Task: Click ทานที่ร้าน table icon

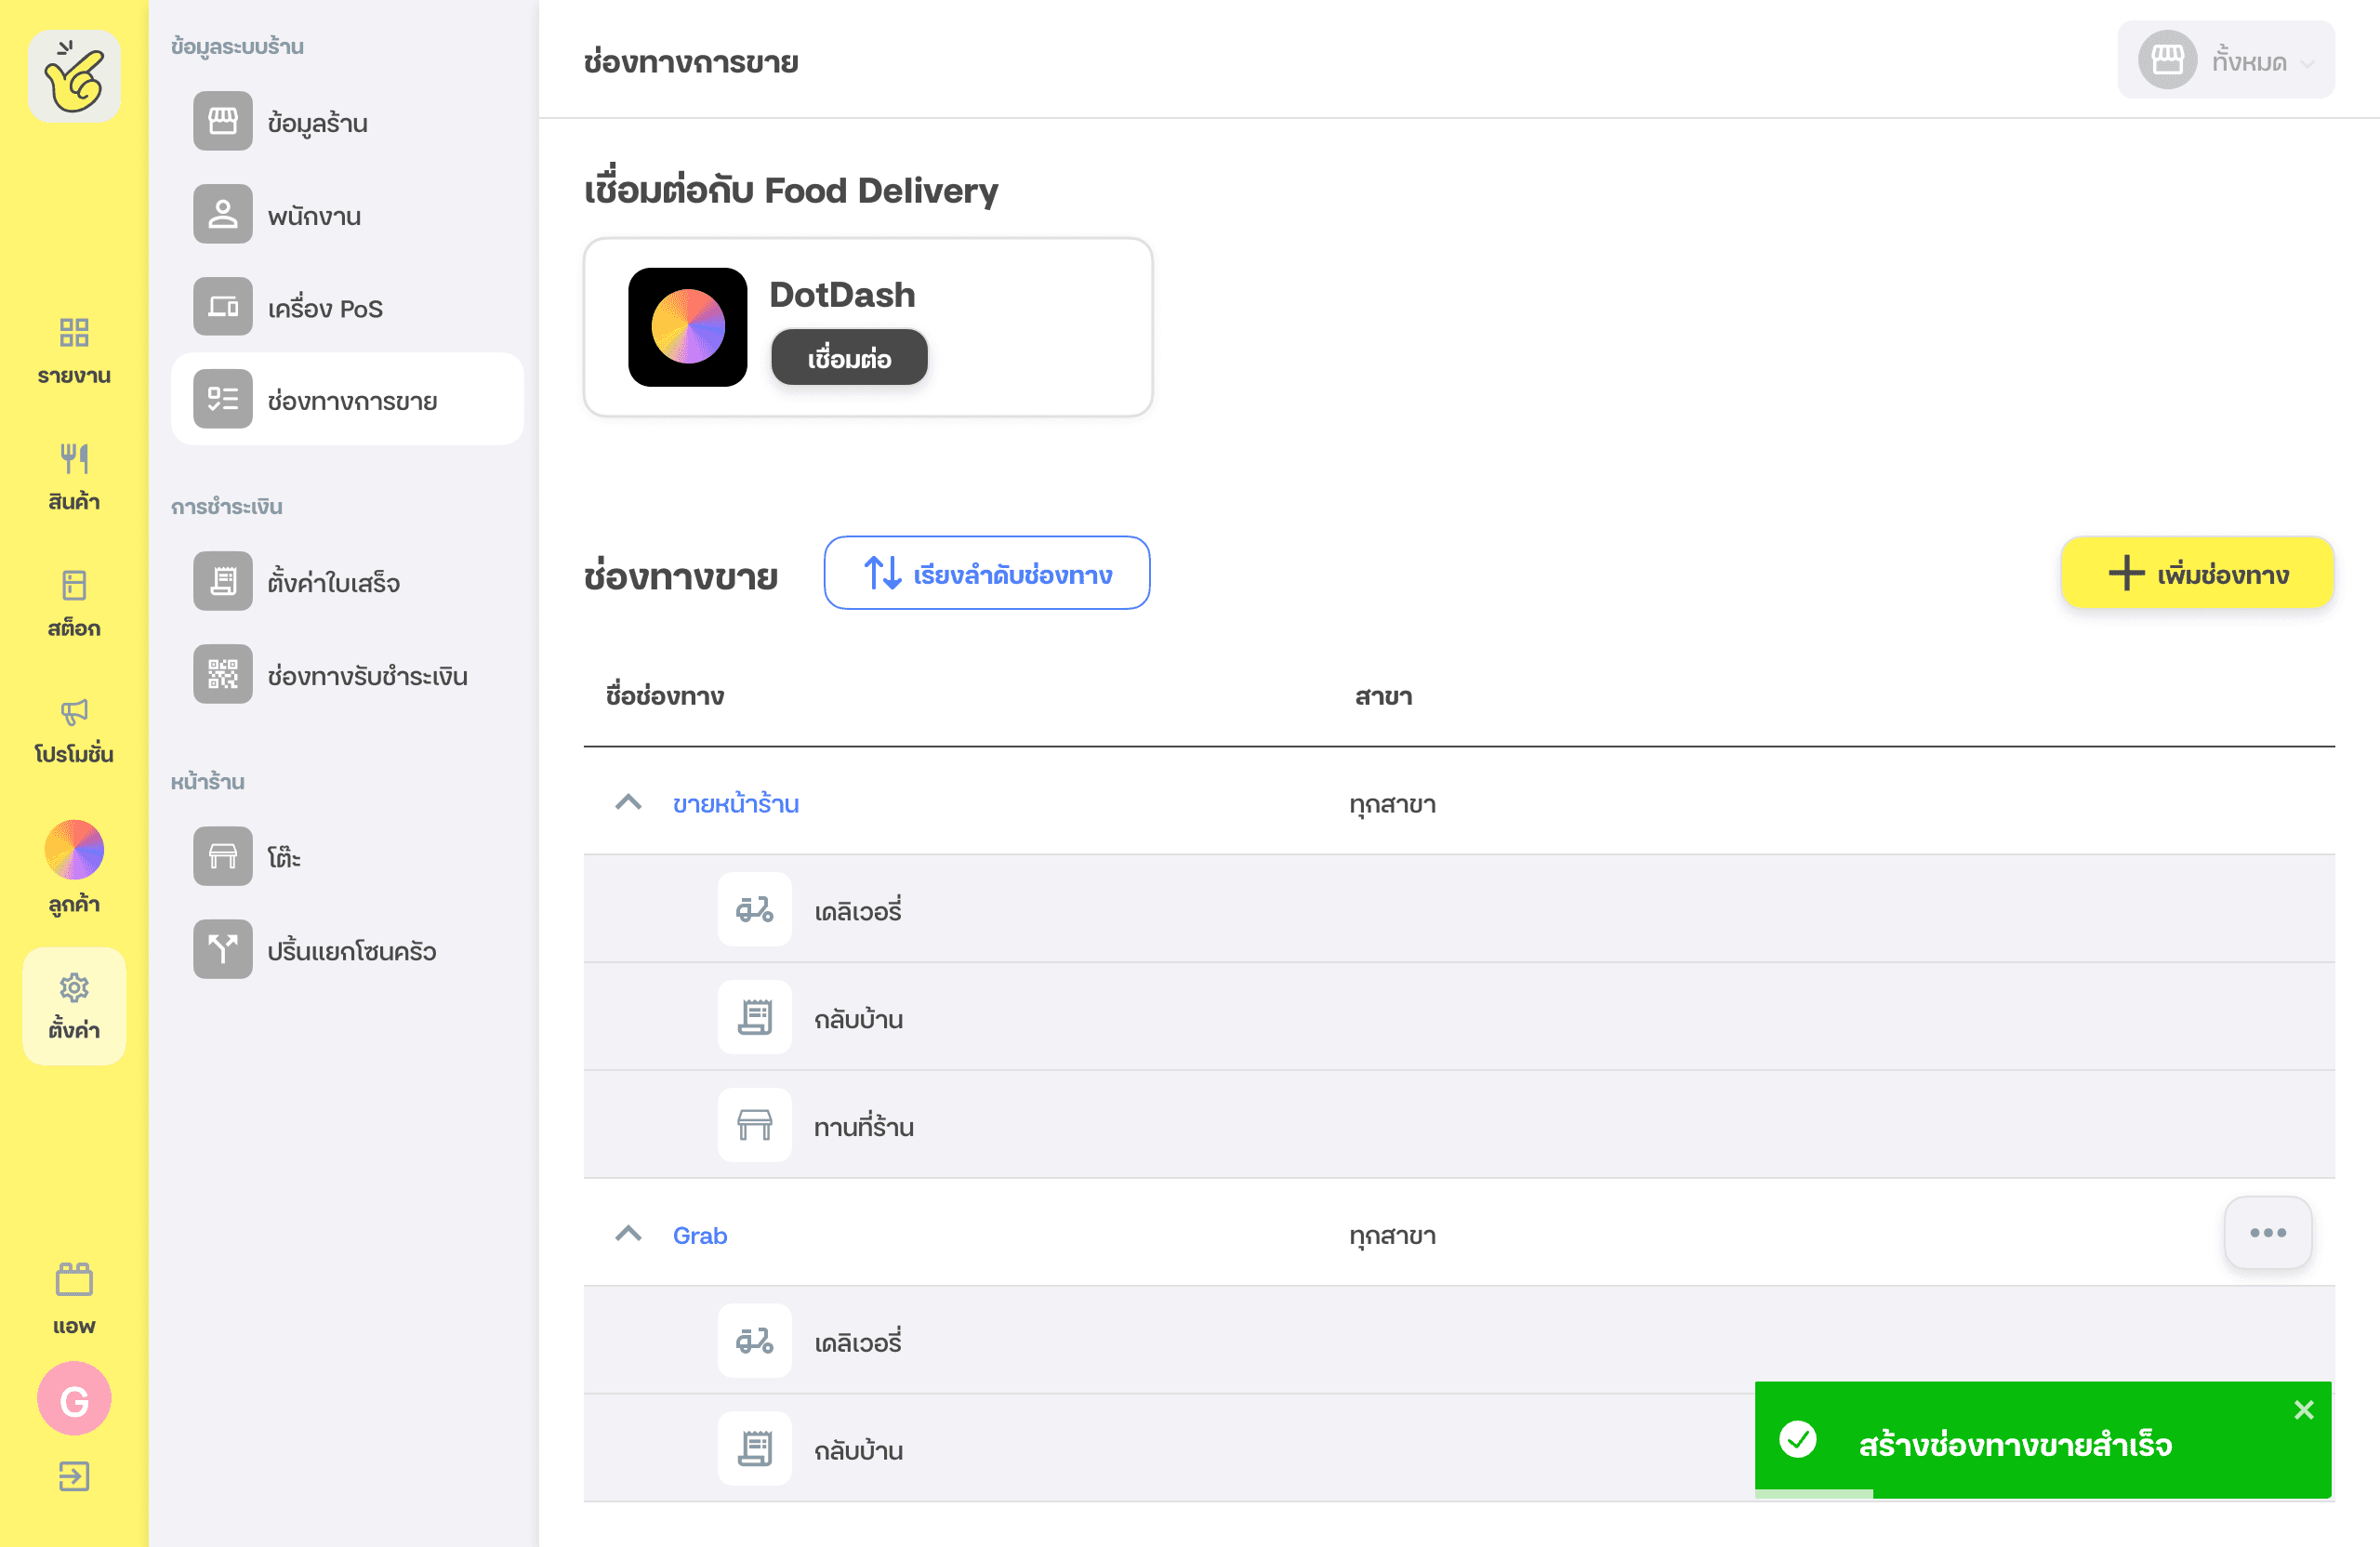Action: tap(755, 1125)
